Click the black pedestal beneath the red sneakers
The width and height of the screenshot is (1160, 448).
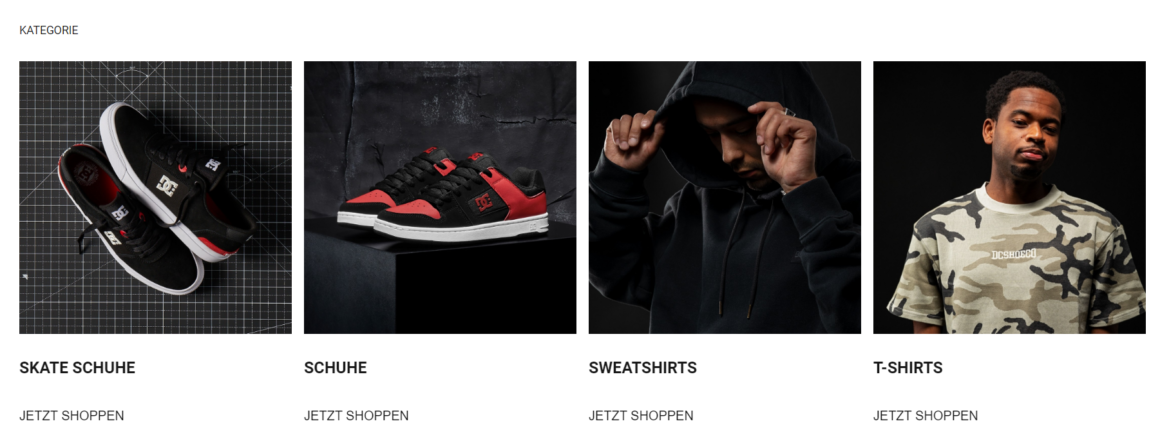coord(440,281)
